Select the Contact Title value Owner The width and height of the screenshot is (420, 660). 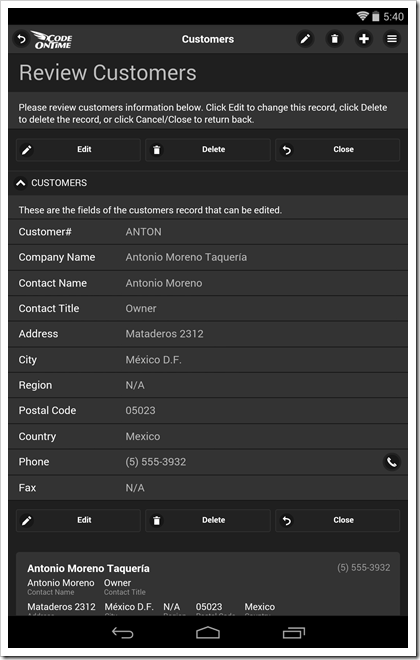point(141,309)
